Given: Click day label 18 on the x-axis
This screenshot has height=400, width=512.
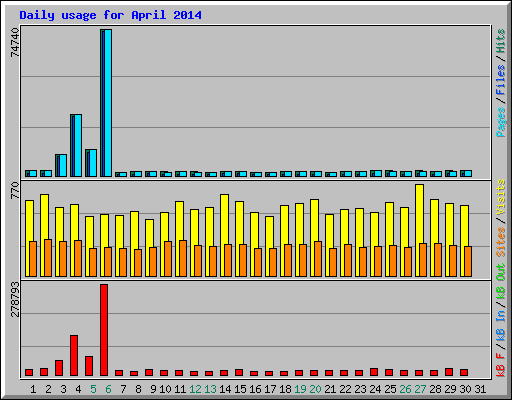Looking at the screenshot, I should coord(285,389).
